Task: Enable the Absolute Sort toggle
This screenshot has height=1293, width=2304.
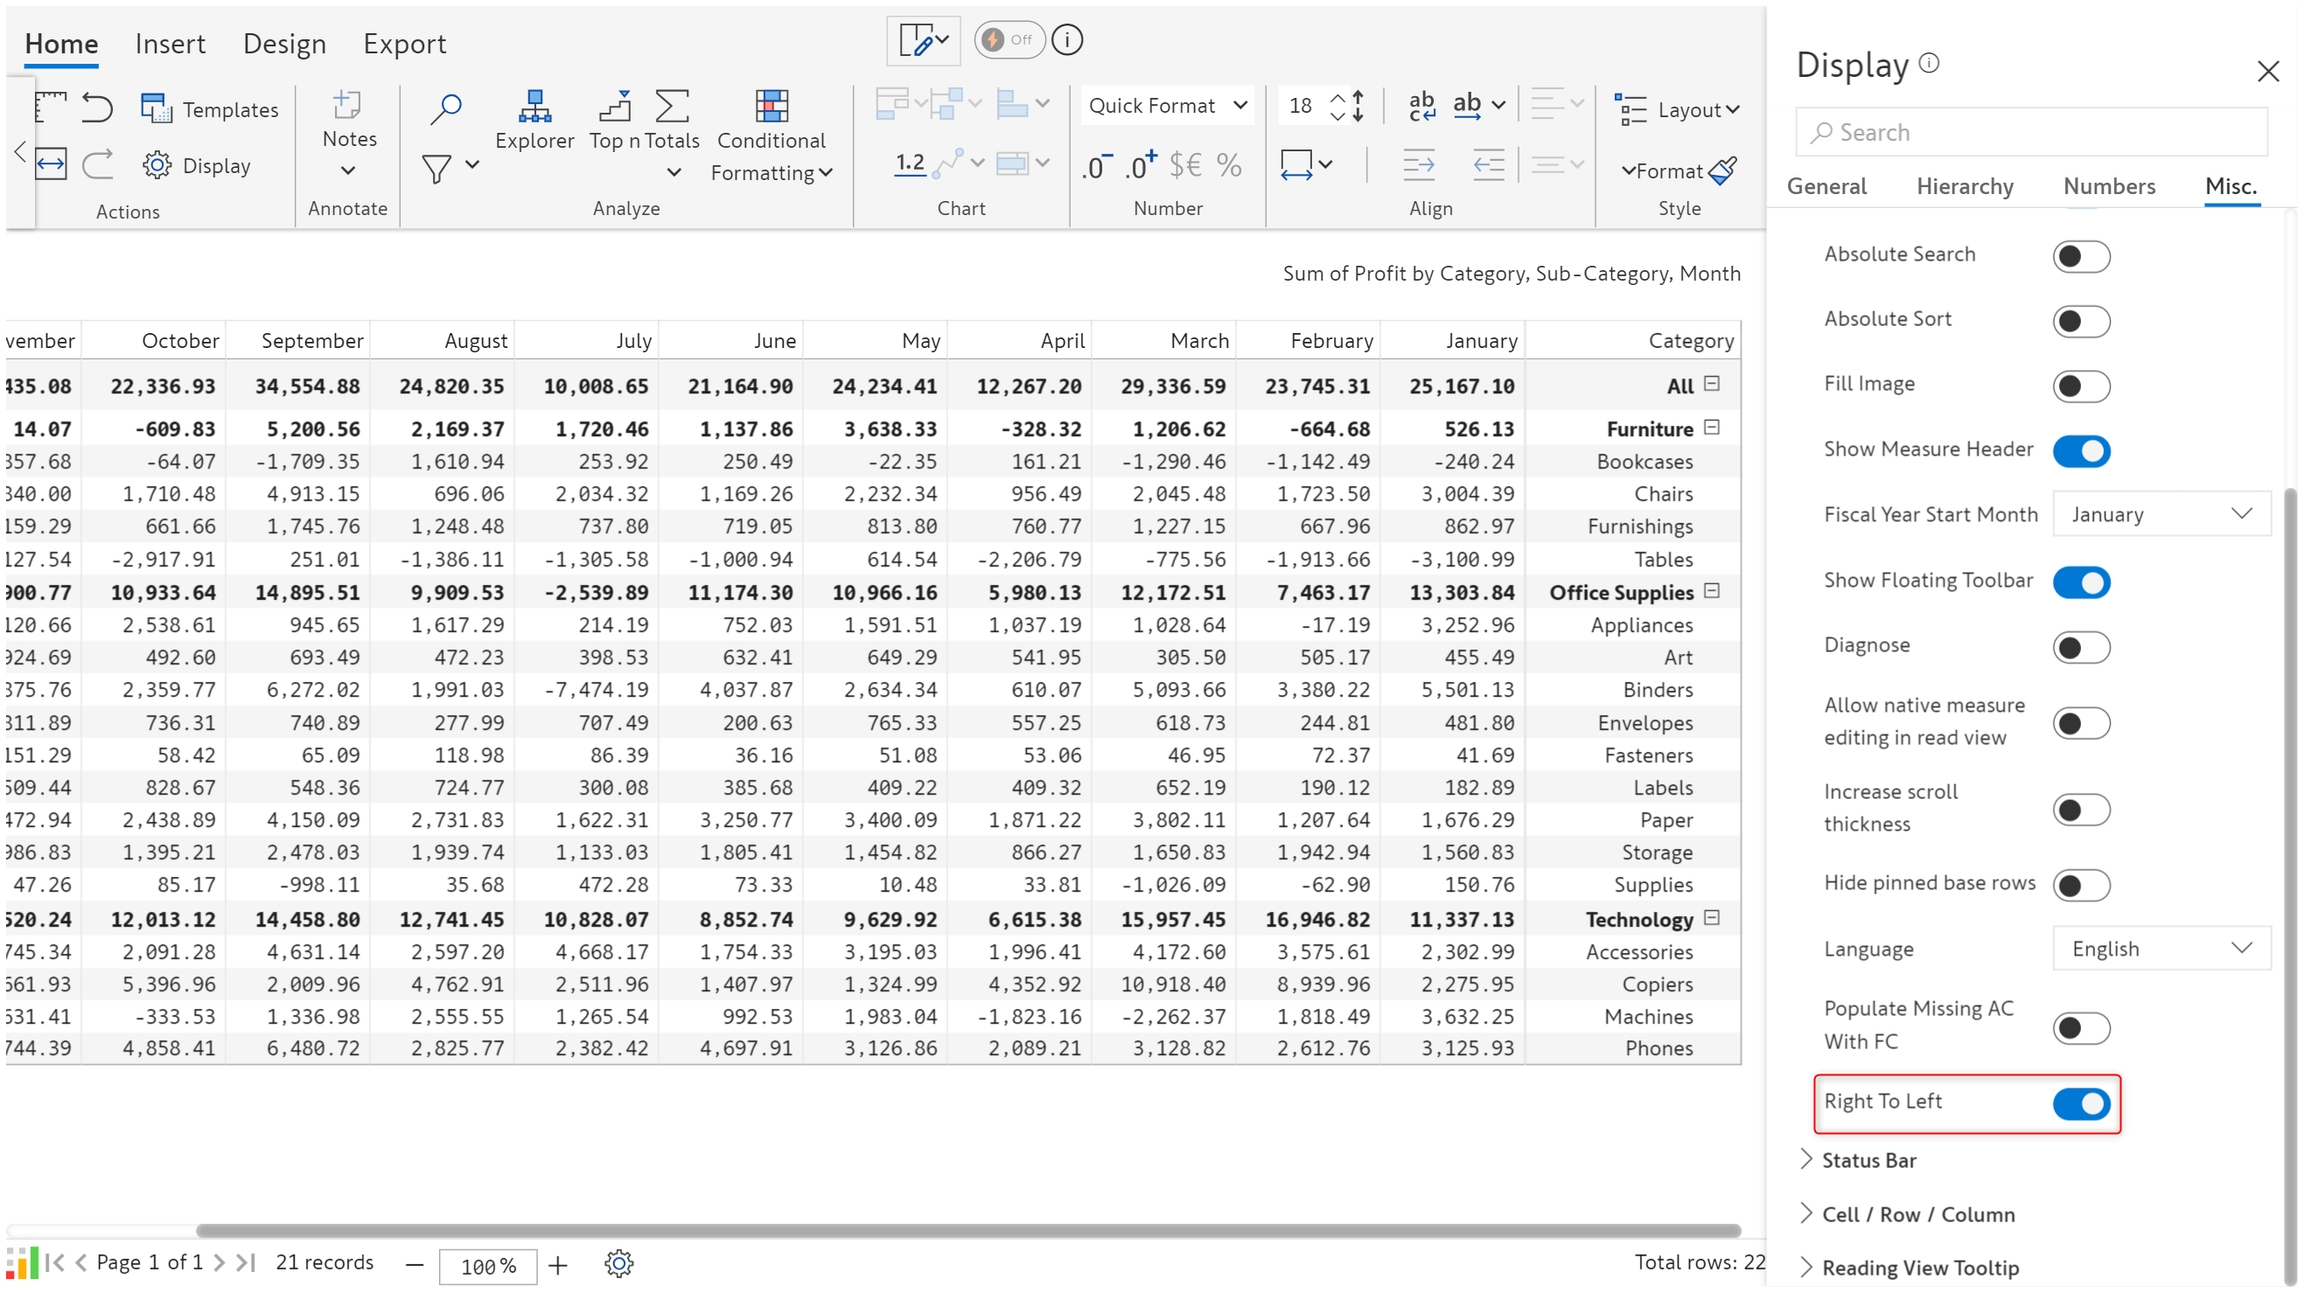Action: (2081, 321)
